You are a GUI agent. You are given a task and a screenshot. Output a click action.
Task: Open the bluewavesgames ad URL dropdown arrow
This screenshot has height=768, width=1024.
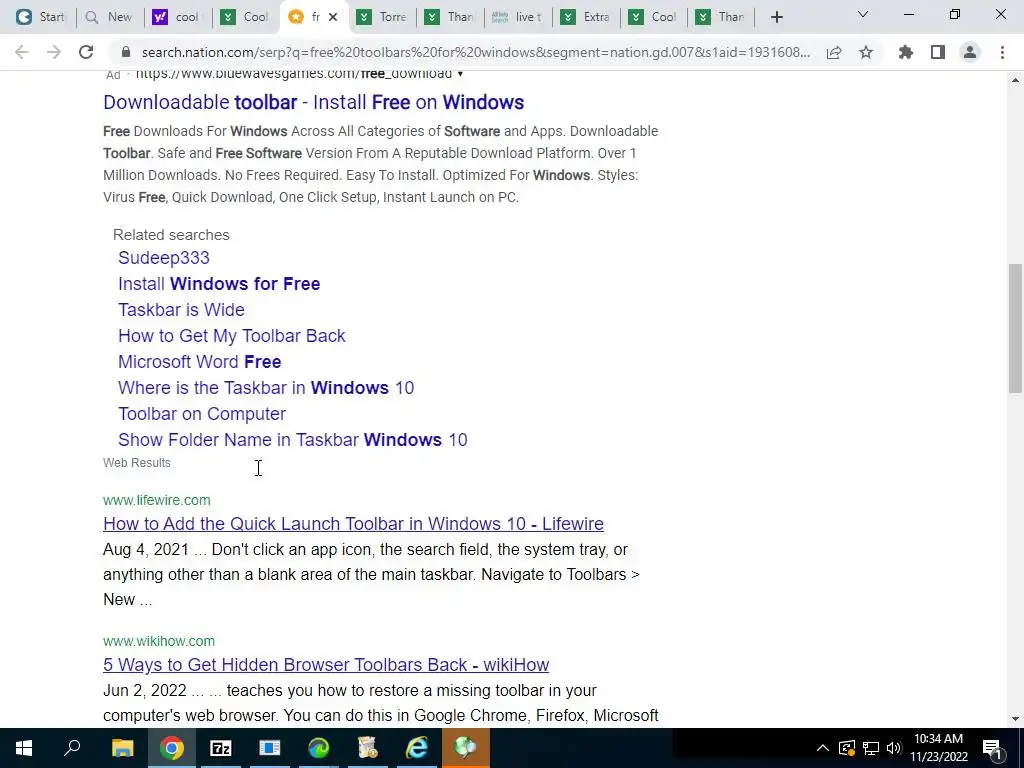460,74
